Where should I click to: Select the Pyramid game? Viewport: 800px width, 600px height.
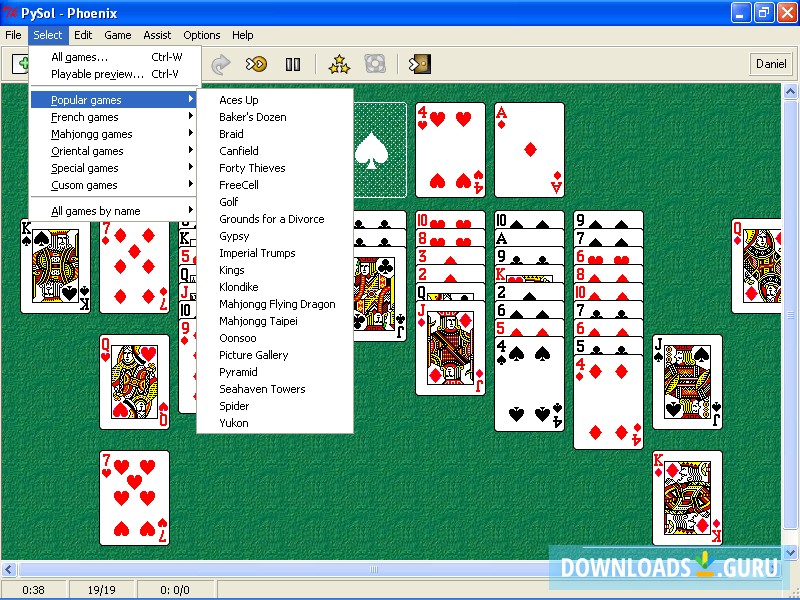[x=275, y=372]
